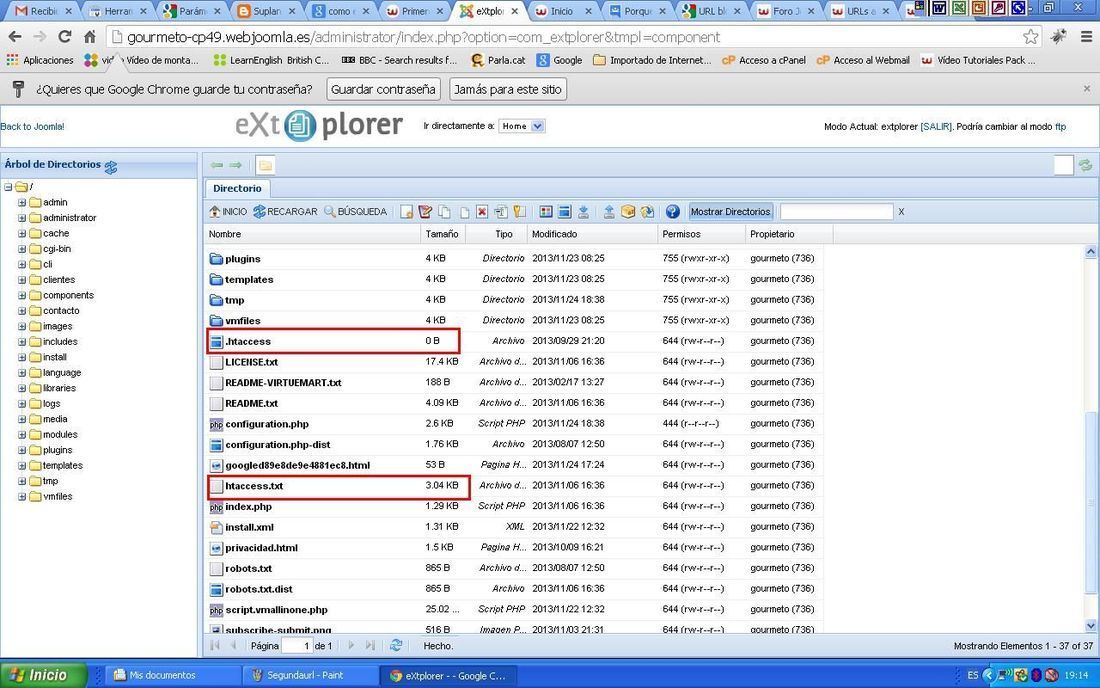
Task: Bookmark this page with the star icon
Action: (x=1031, y=37)
